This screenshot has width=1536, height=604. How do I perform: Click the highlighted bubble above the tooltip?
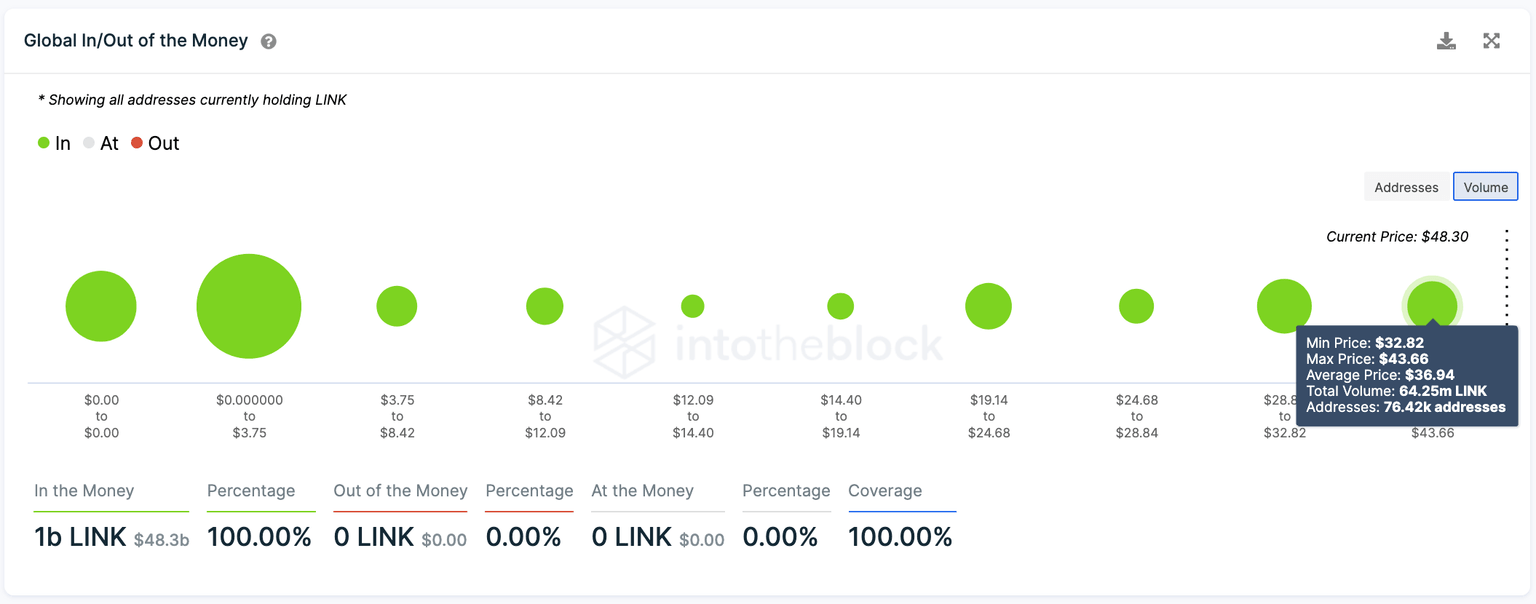(1432, 302)
